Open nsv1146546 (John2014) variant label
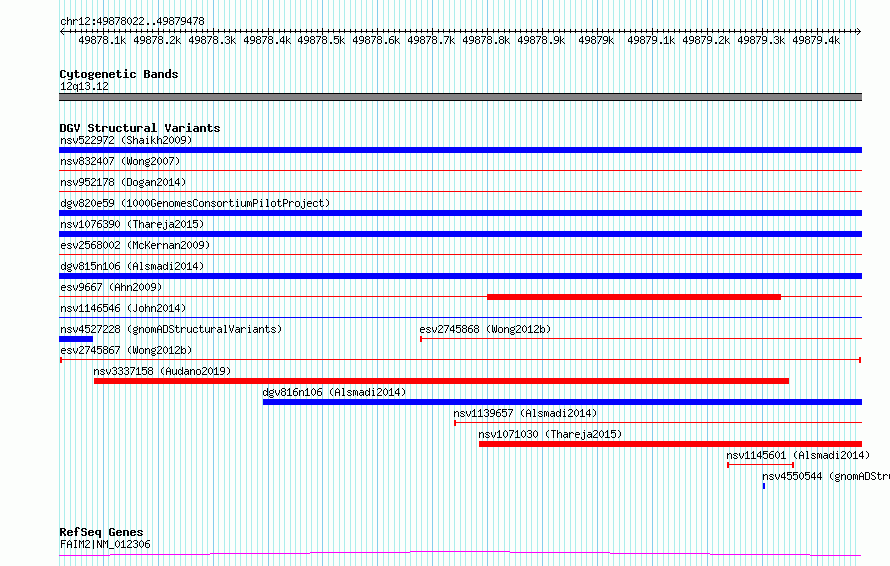The width and height of the screenshot is (890, 566). pos(123,308)
